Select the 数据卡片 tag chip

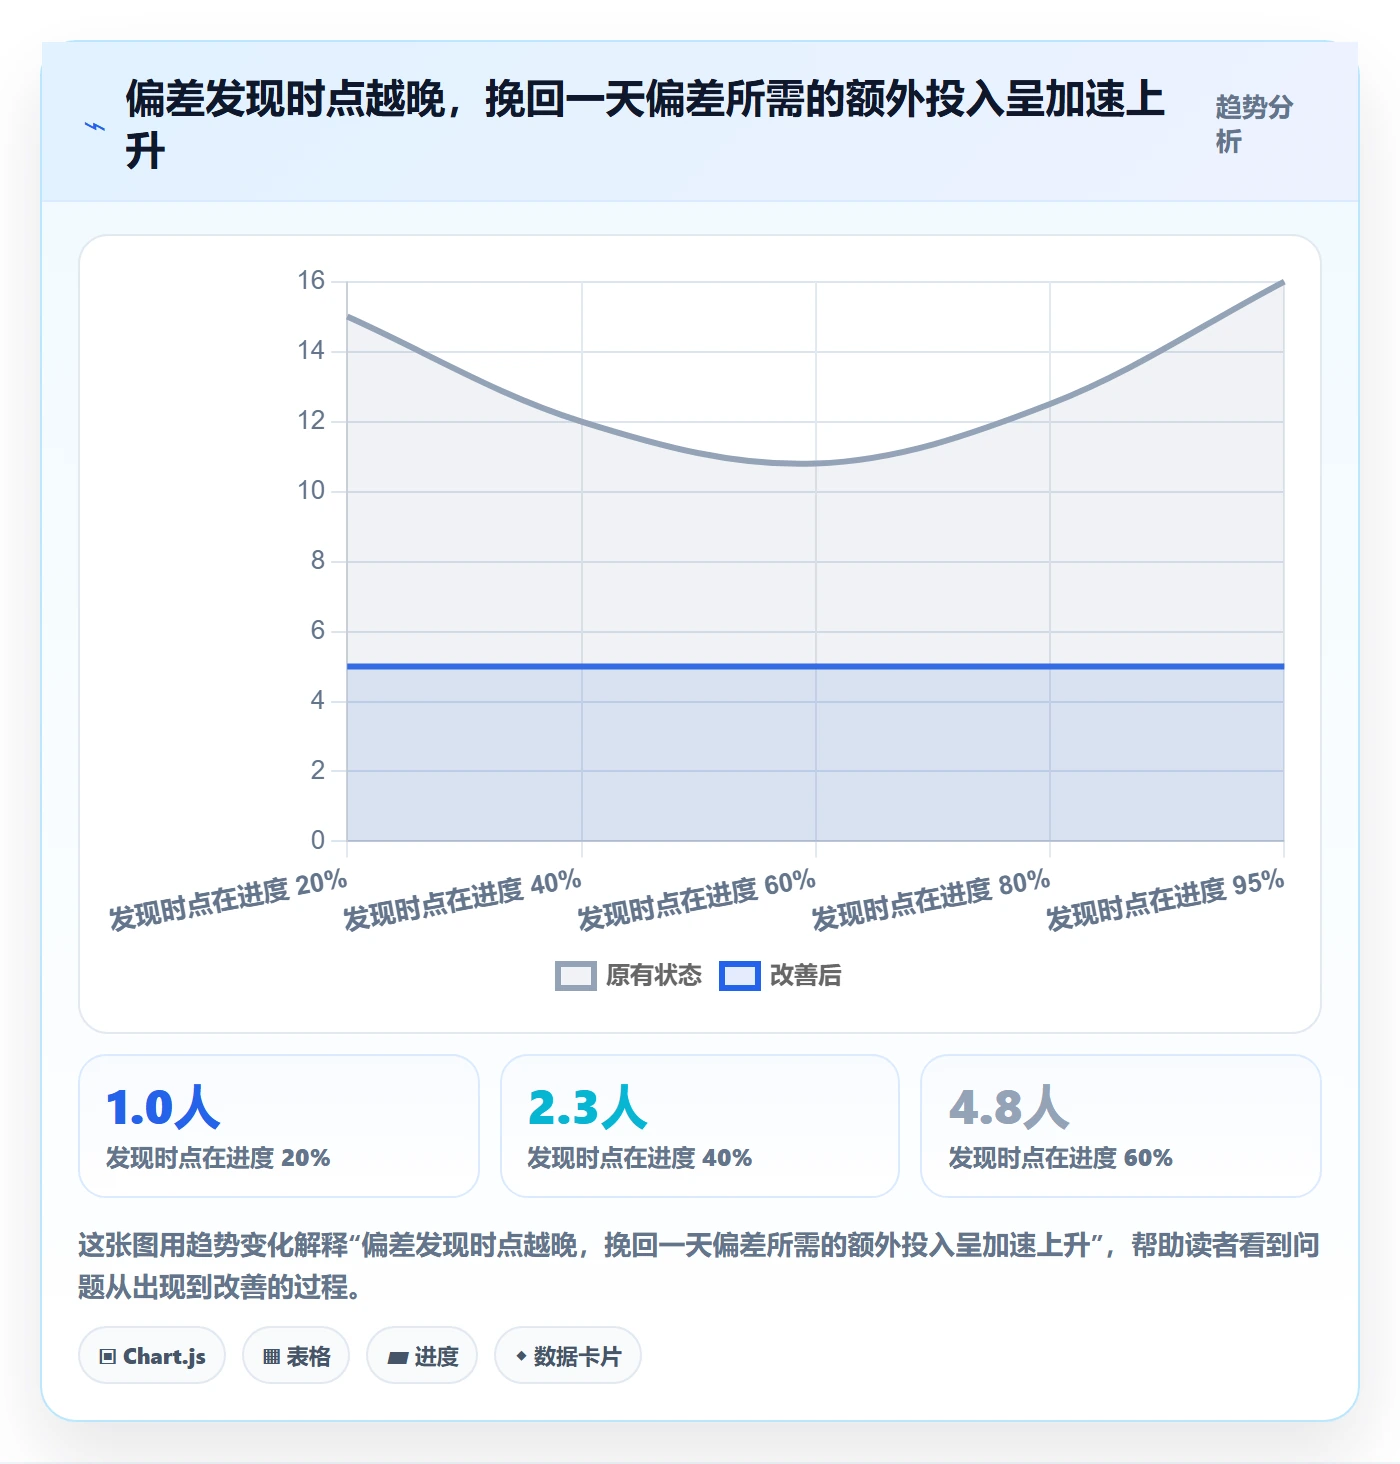tap(568, 1356)
